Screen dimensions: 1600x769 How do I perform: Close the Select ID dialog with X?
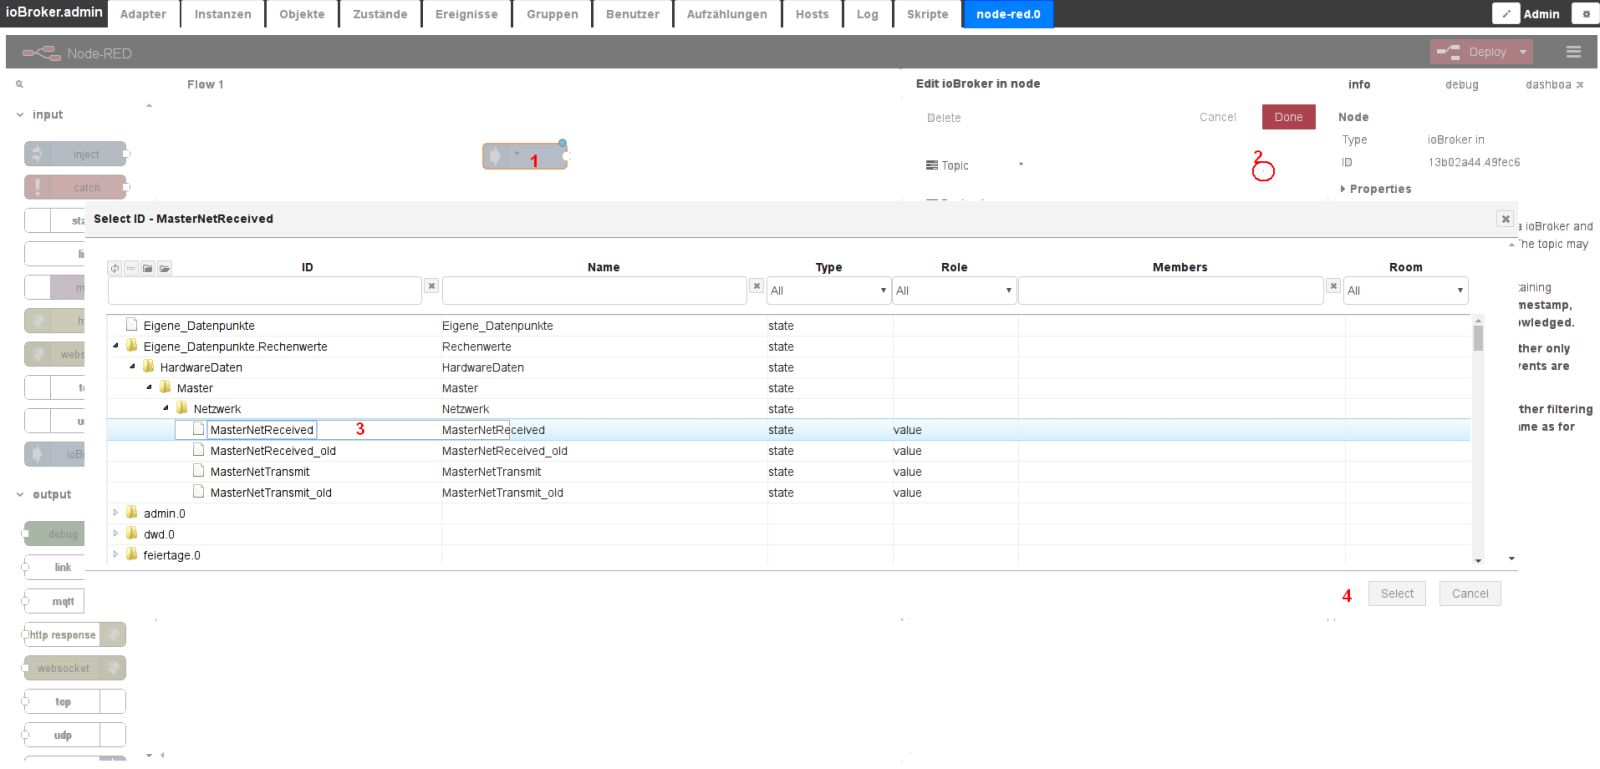point(1505,219)
